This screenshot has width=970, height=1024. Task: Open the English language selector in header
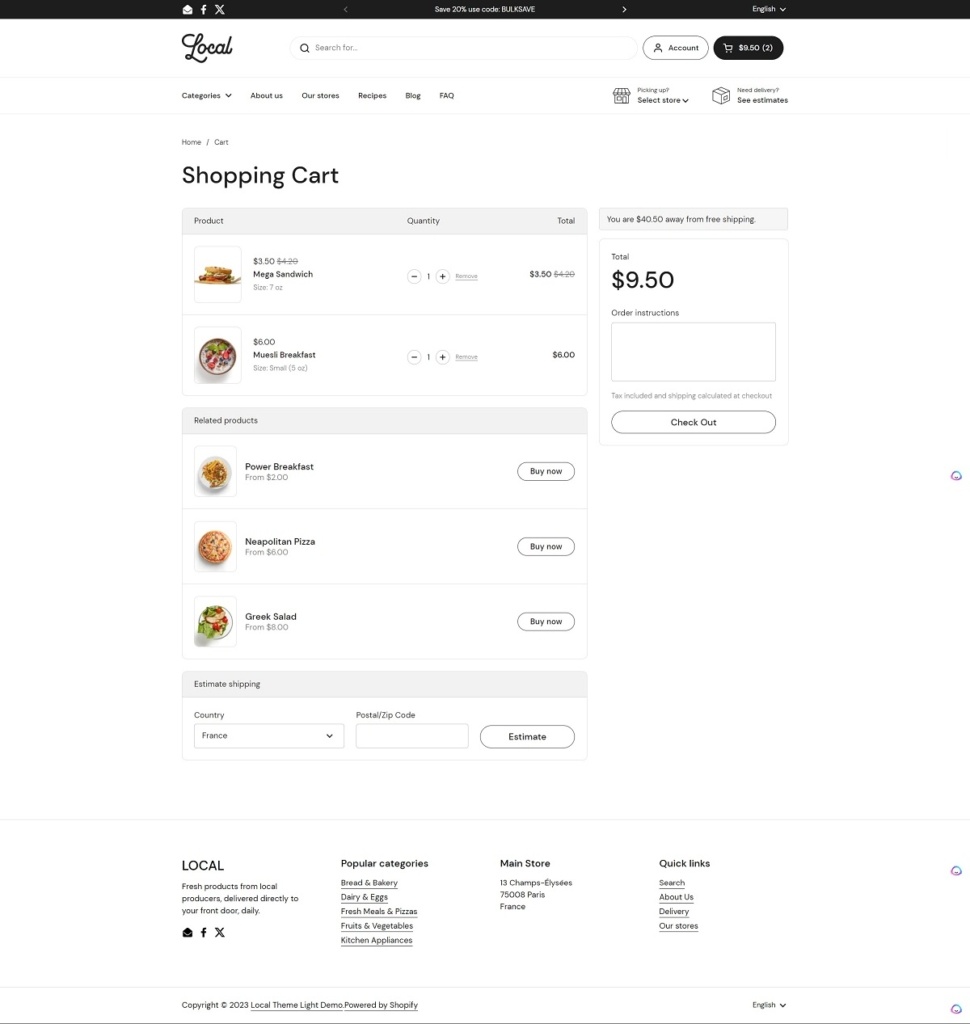point(768,9)
